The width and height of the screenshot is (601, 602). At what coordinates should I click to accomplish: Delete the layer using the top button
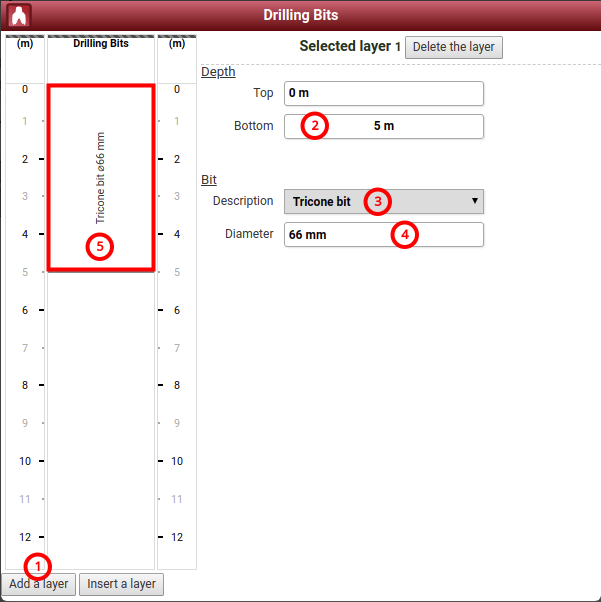tap(453, 47)
